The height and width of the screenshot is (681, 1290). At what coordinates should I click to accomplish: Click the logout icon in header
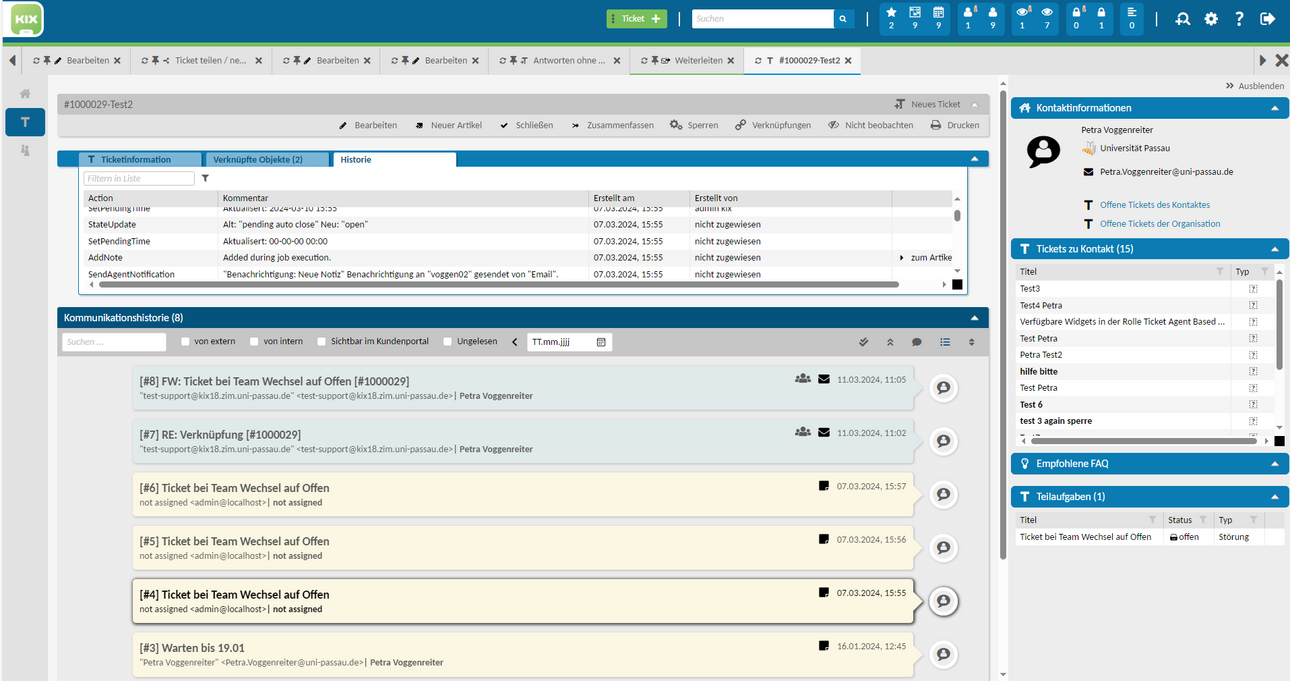click(1267, 18)
